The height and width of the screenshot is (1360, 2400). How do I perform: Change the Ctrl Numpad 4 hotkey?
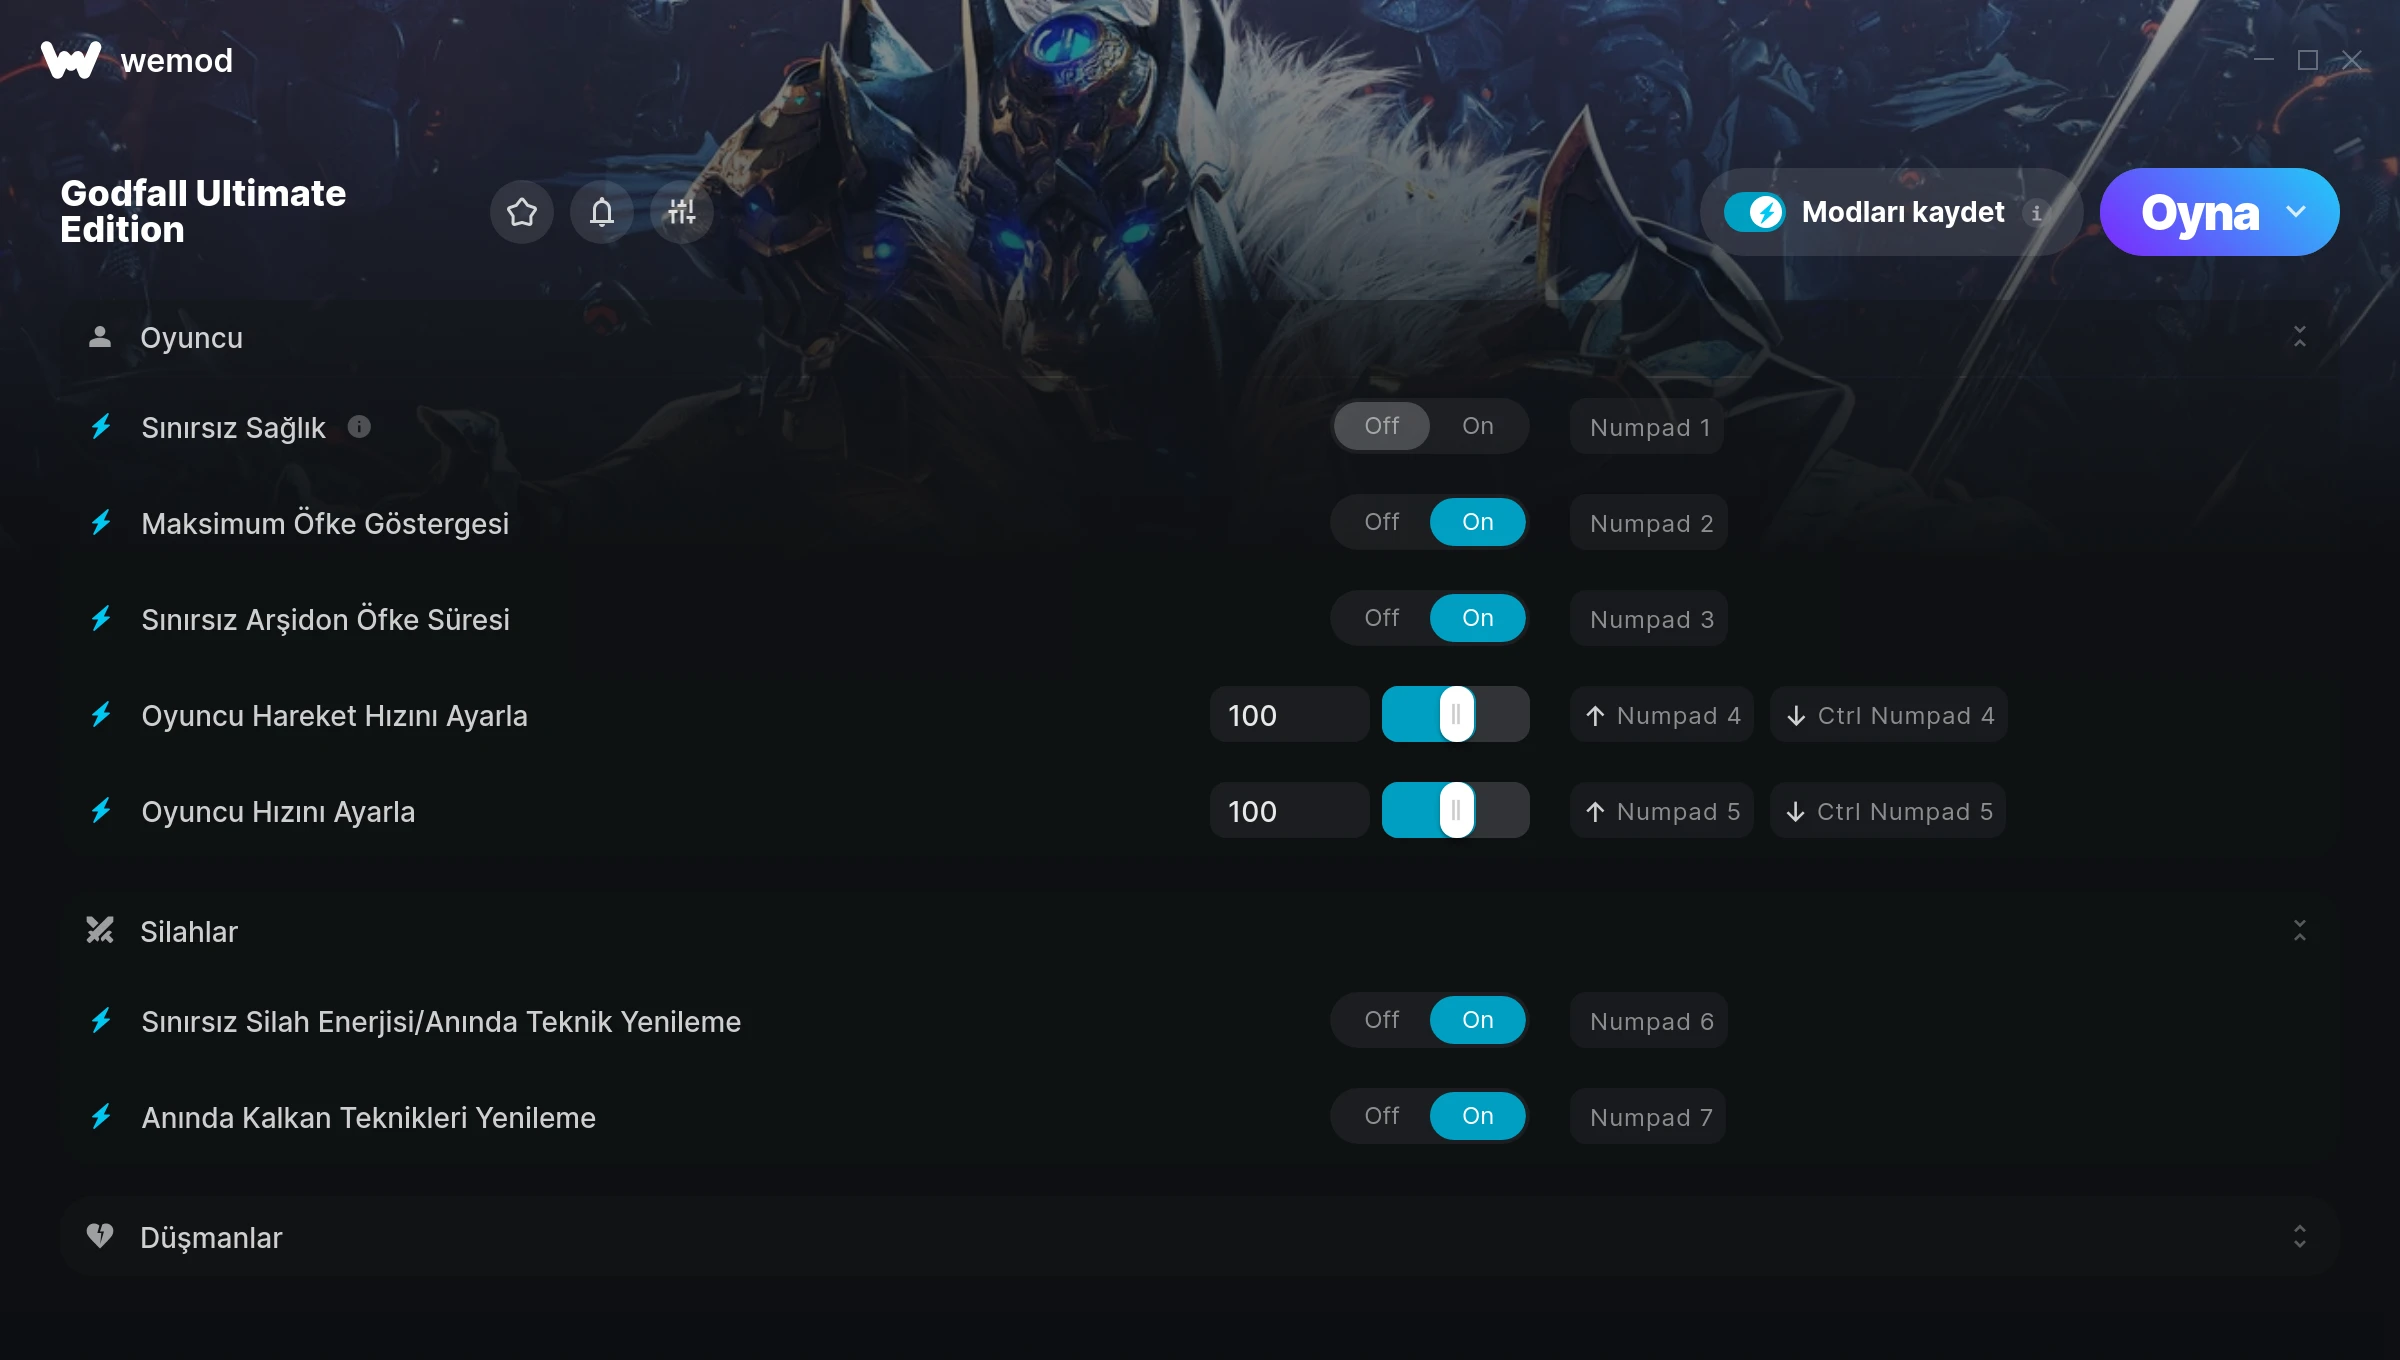(1888, 715)
